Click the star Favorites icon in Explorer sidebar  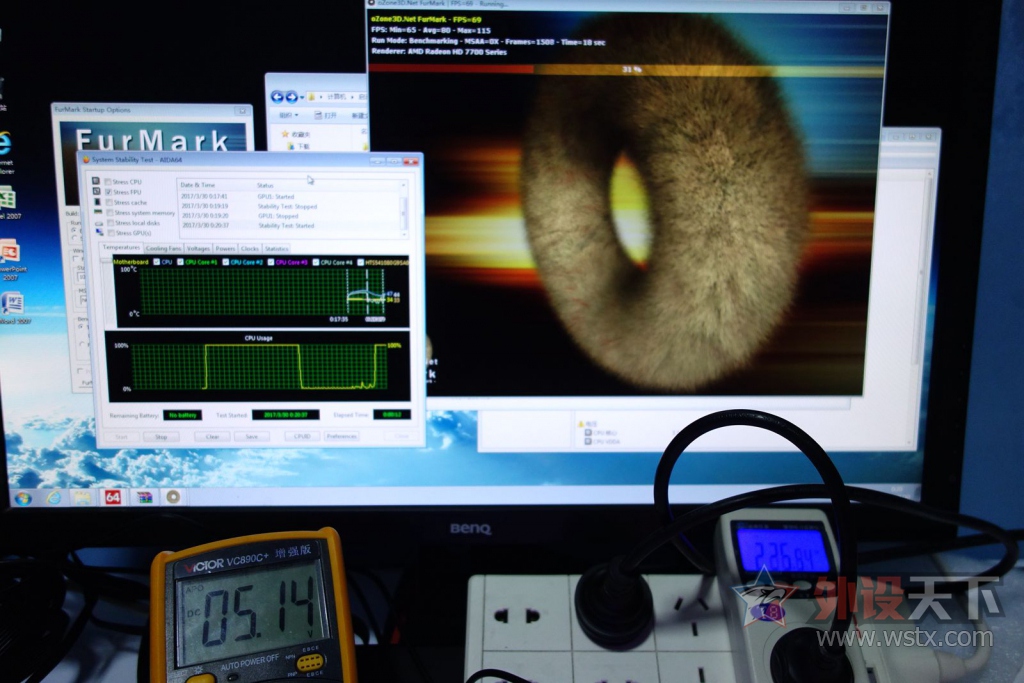(x=285, y=134)
